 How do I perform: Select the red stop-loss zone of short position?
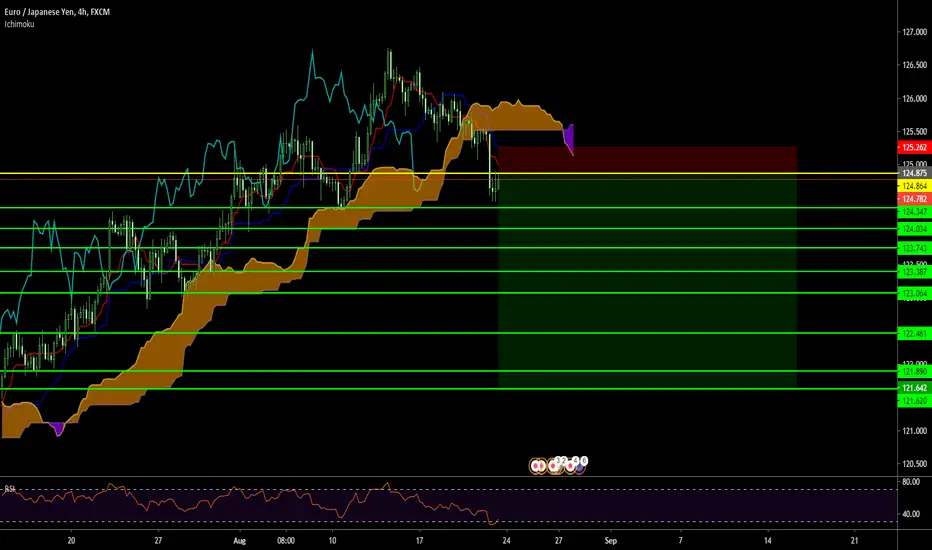point(647,160)
